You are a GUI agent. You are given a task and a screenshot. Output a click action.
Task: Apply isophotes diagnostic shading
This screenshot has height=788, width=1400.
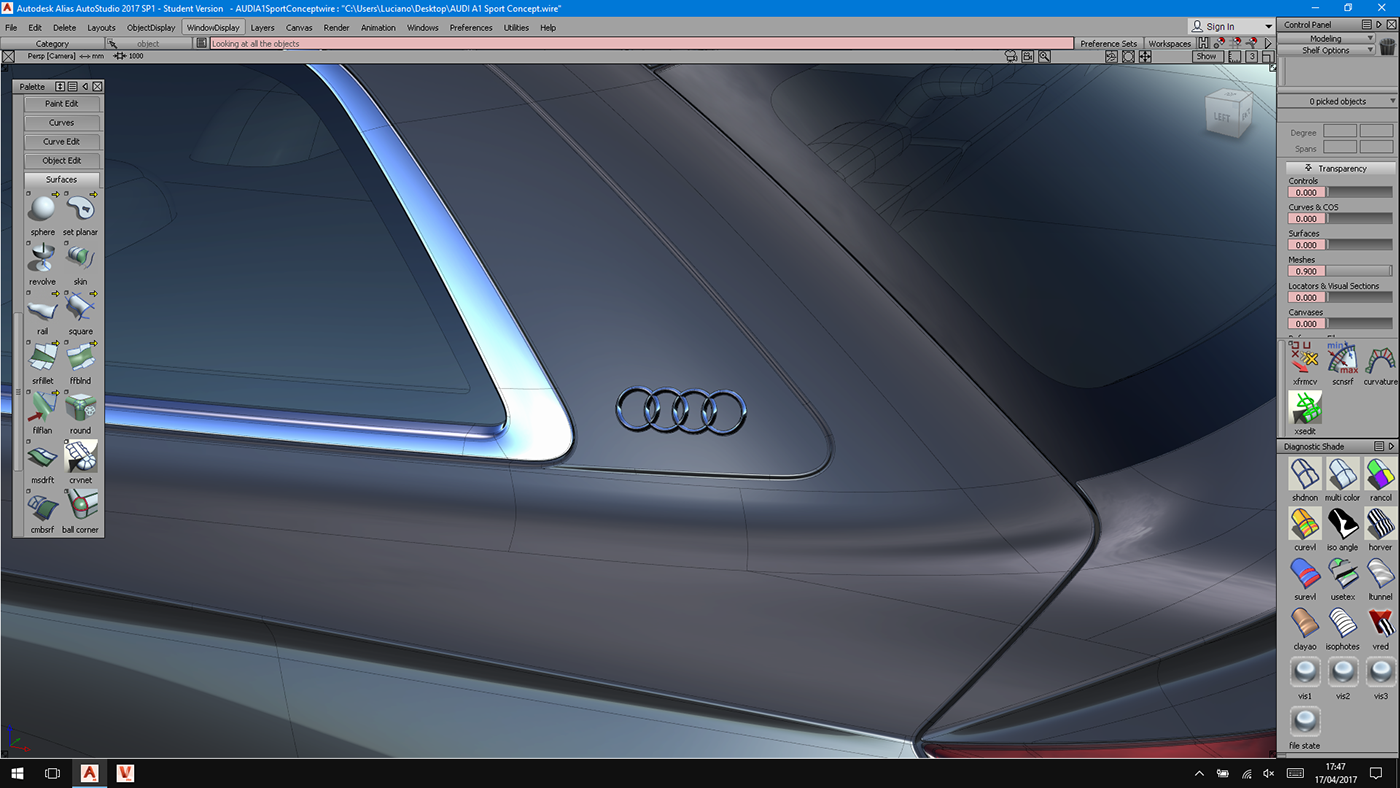coord(1343,623)
